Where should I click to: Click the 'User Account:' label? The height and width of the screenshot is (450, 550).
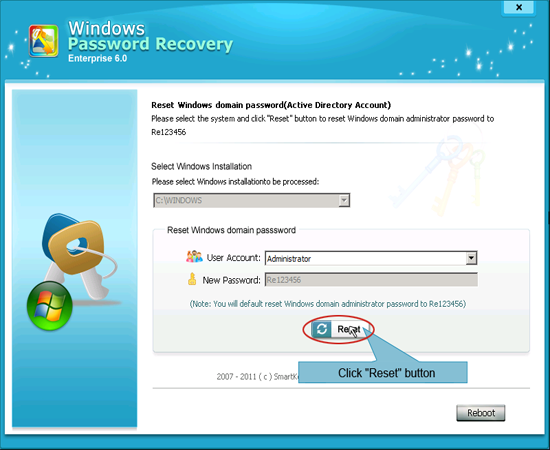click(233, 258)
